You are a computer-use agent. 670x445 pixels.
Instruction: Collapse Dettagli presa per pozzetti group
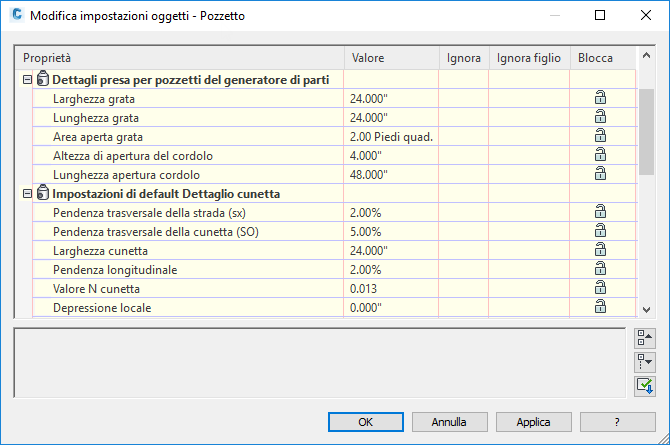pyautogui.click(x=27, y=79)
